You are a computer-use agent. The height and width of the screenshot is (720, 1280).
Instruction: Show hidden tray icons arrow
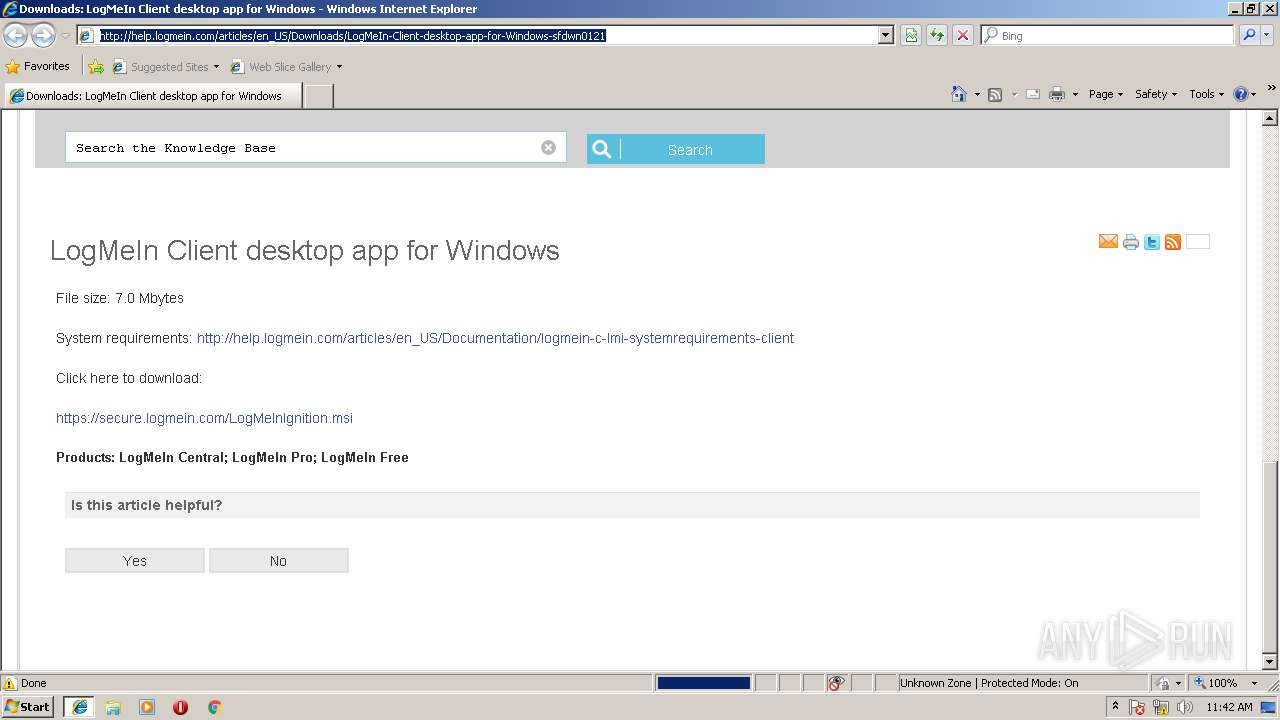tap(1115, 707)
